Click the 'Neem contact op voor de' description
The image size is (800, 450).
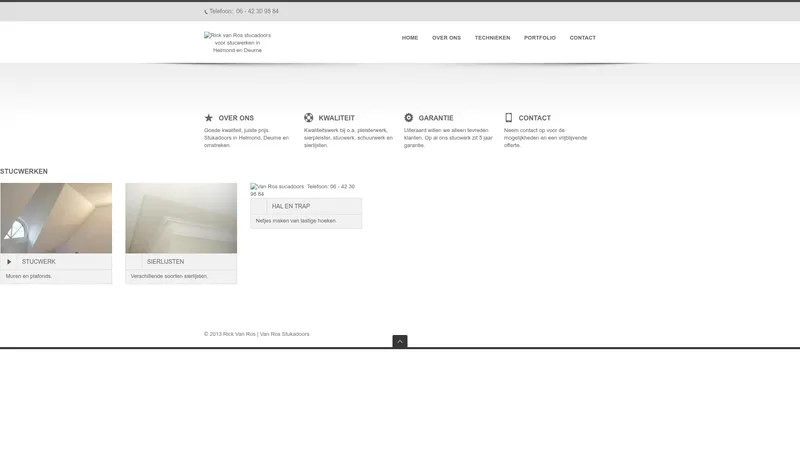(x=545, y=138)
